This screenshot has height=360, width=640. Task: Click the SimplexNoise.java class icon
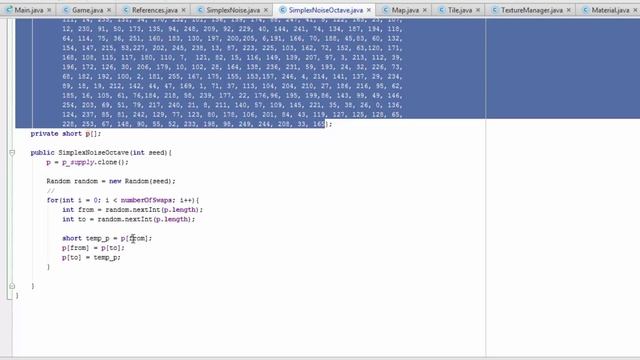click(x=200, y=10)
